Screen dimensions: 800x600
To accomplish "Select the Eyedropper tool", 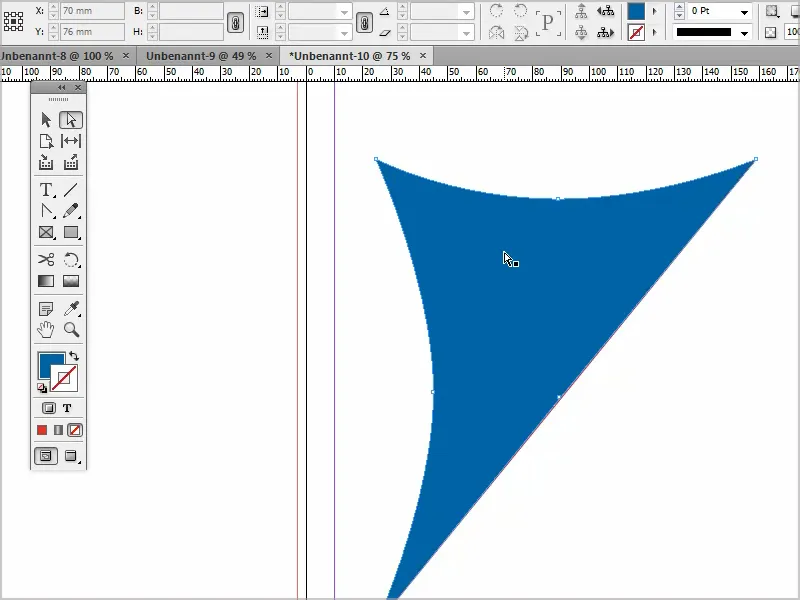I will [x=71, y=309].
